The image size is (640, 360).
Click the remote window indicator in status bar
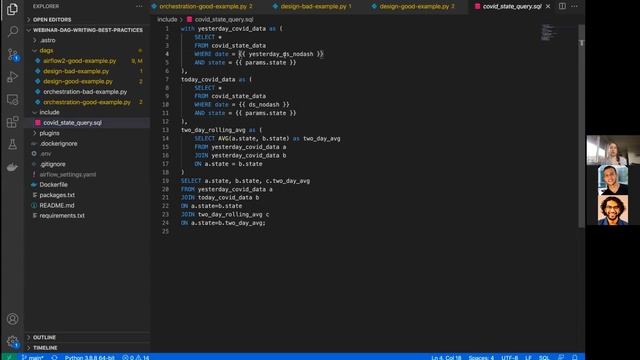click(9, 357)
